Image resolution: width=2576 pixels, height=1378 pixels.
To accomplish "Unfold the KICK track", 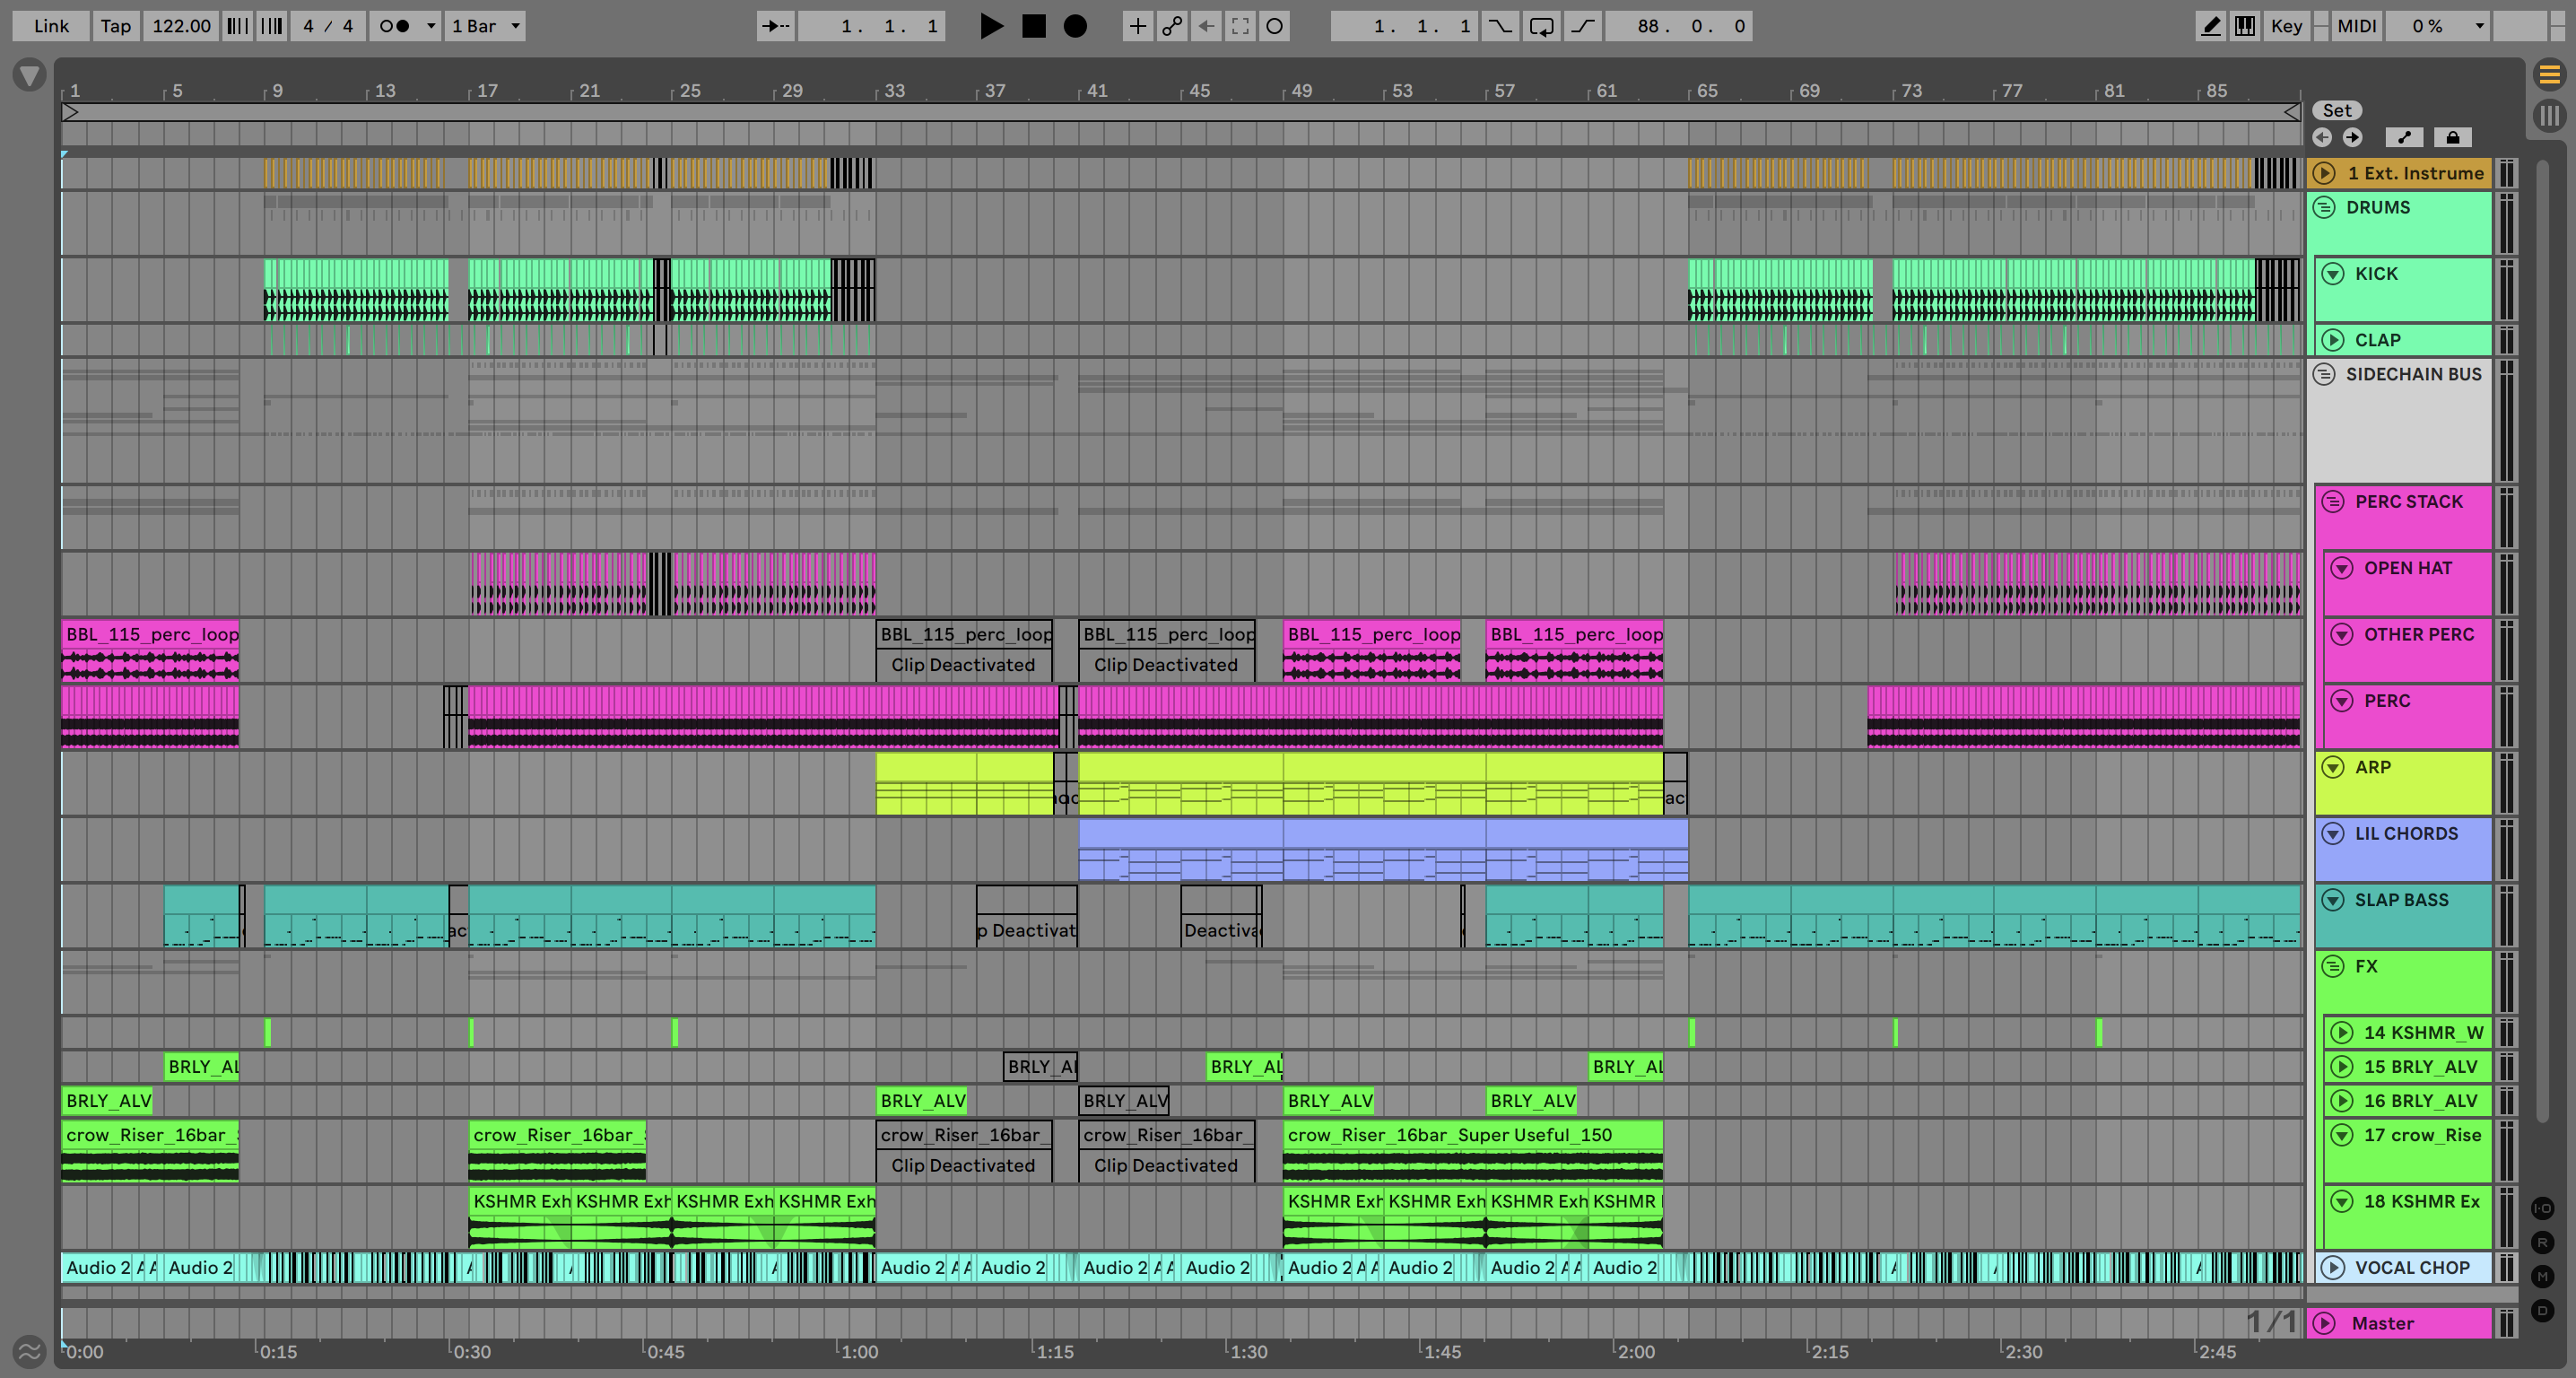I will (x=2333, y=274).
